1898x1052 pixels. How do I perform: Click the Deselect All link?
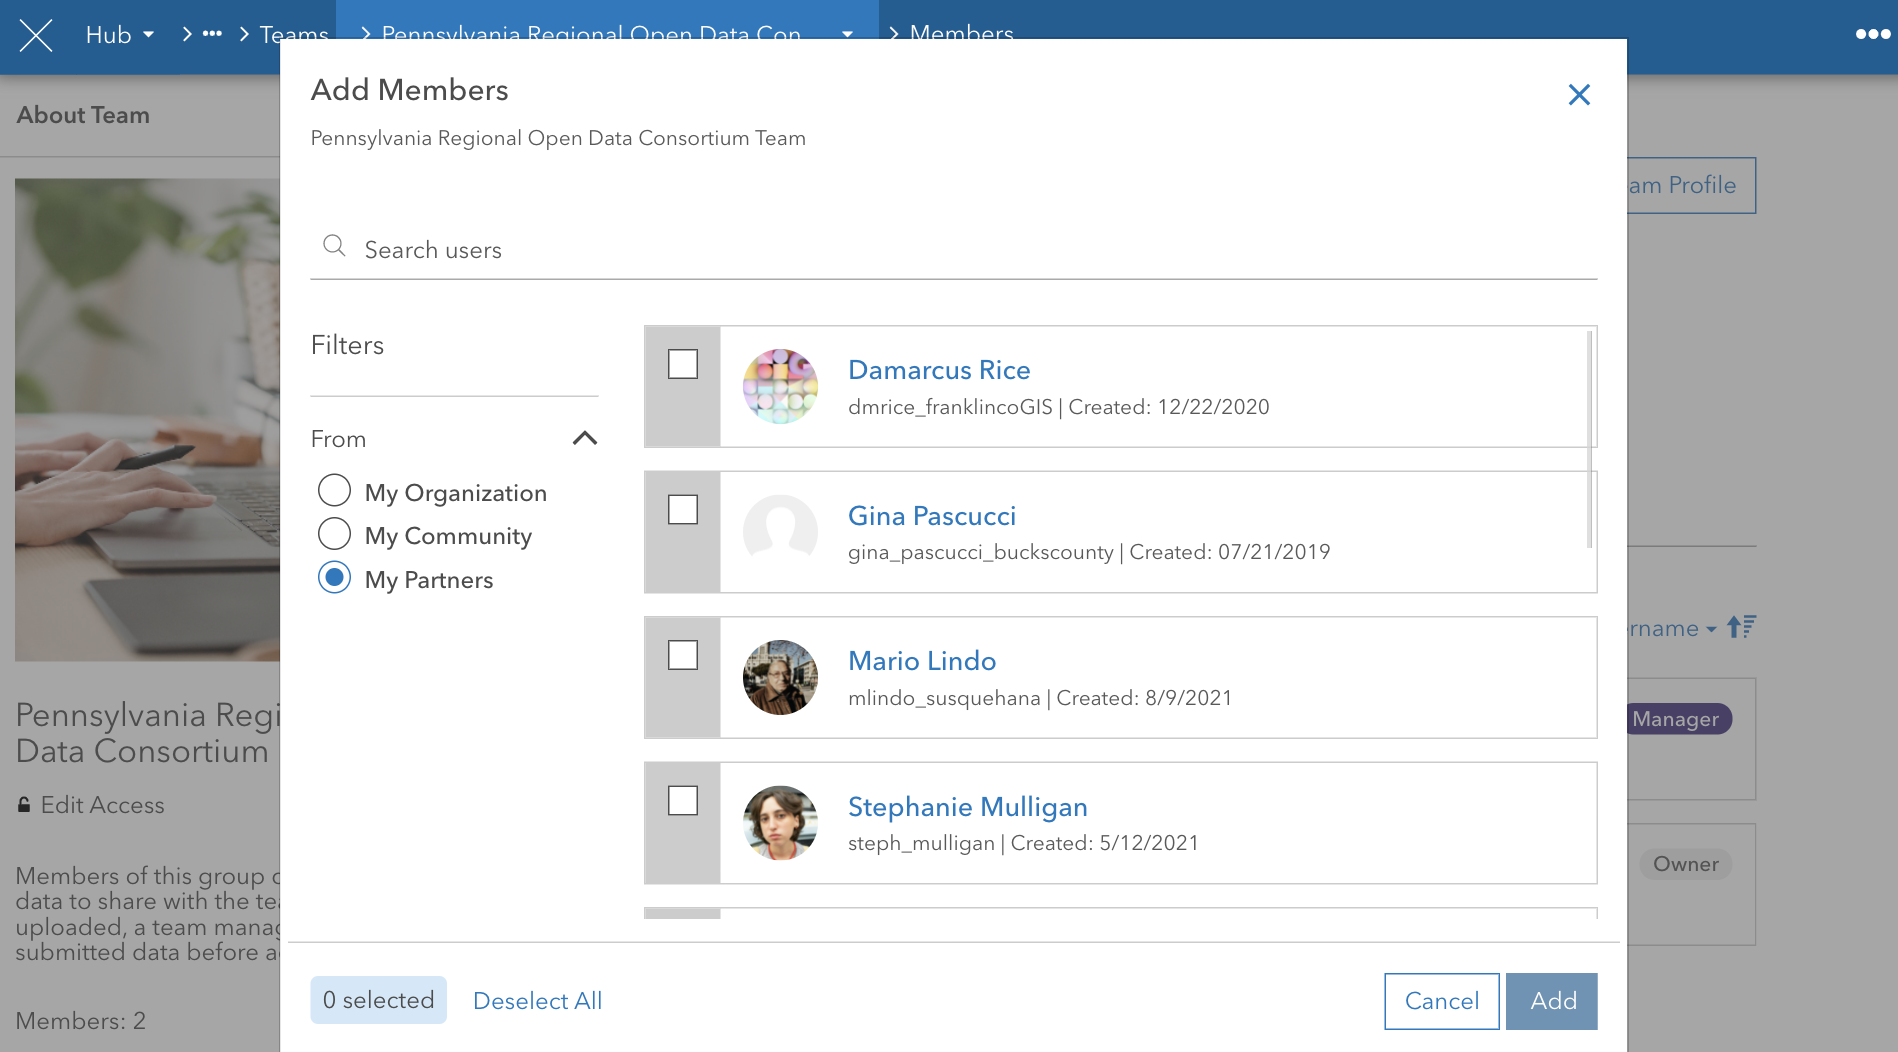(x=537, y=1000)
